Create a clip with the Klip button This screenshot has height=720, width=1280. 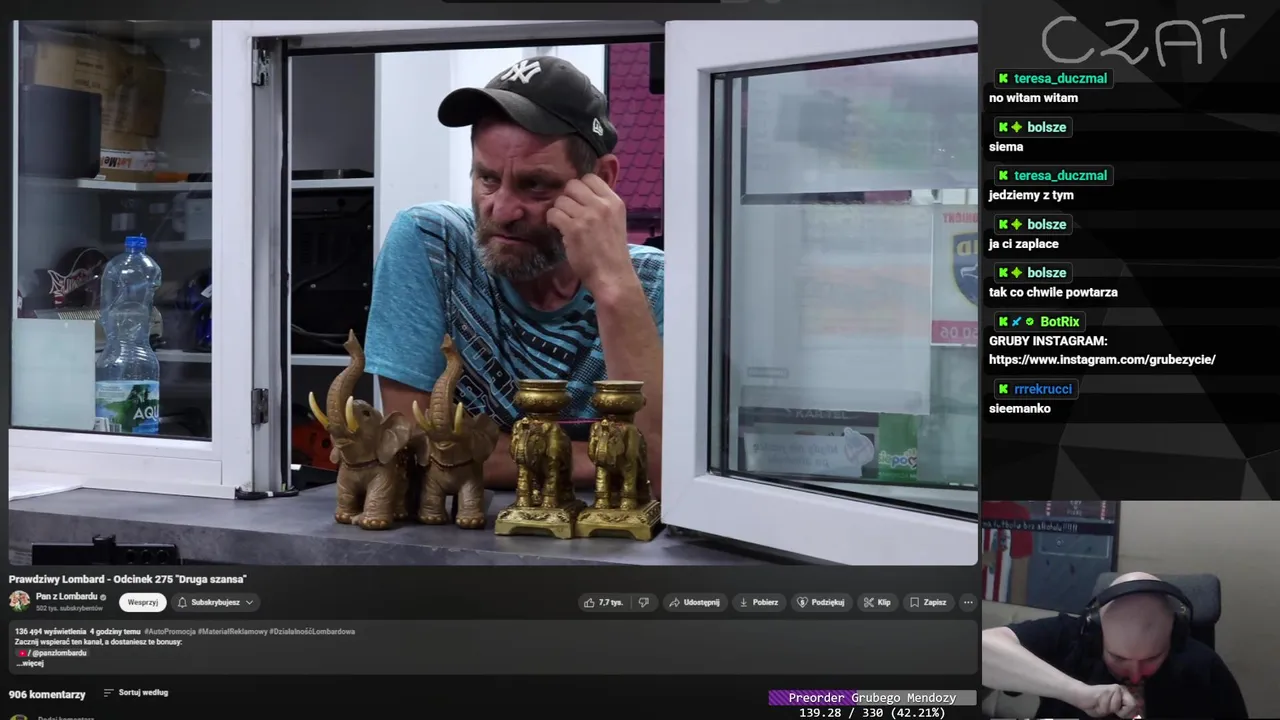coord(877,602)
